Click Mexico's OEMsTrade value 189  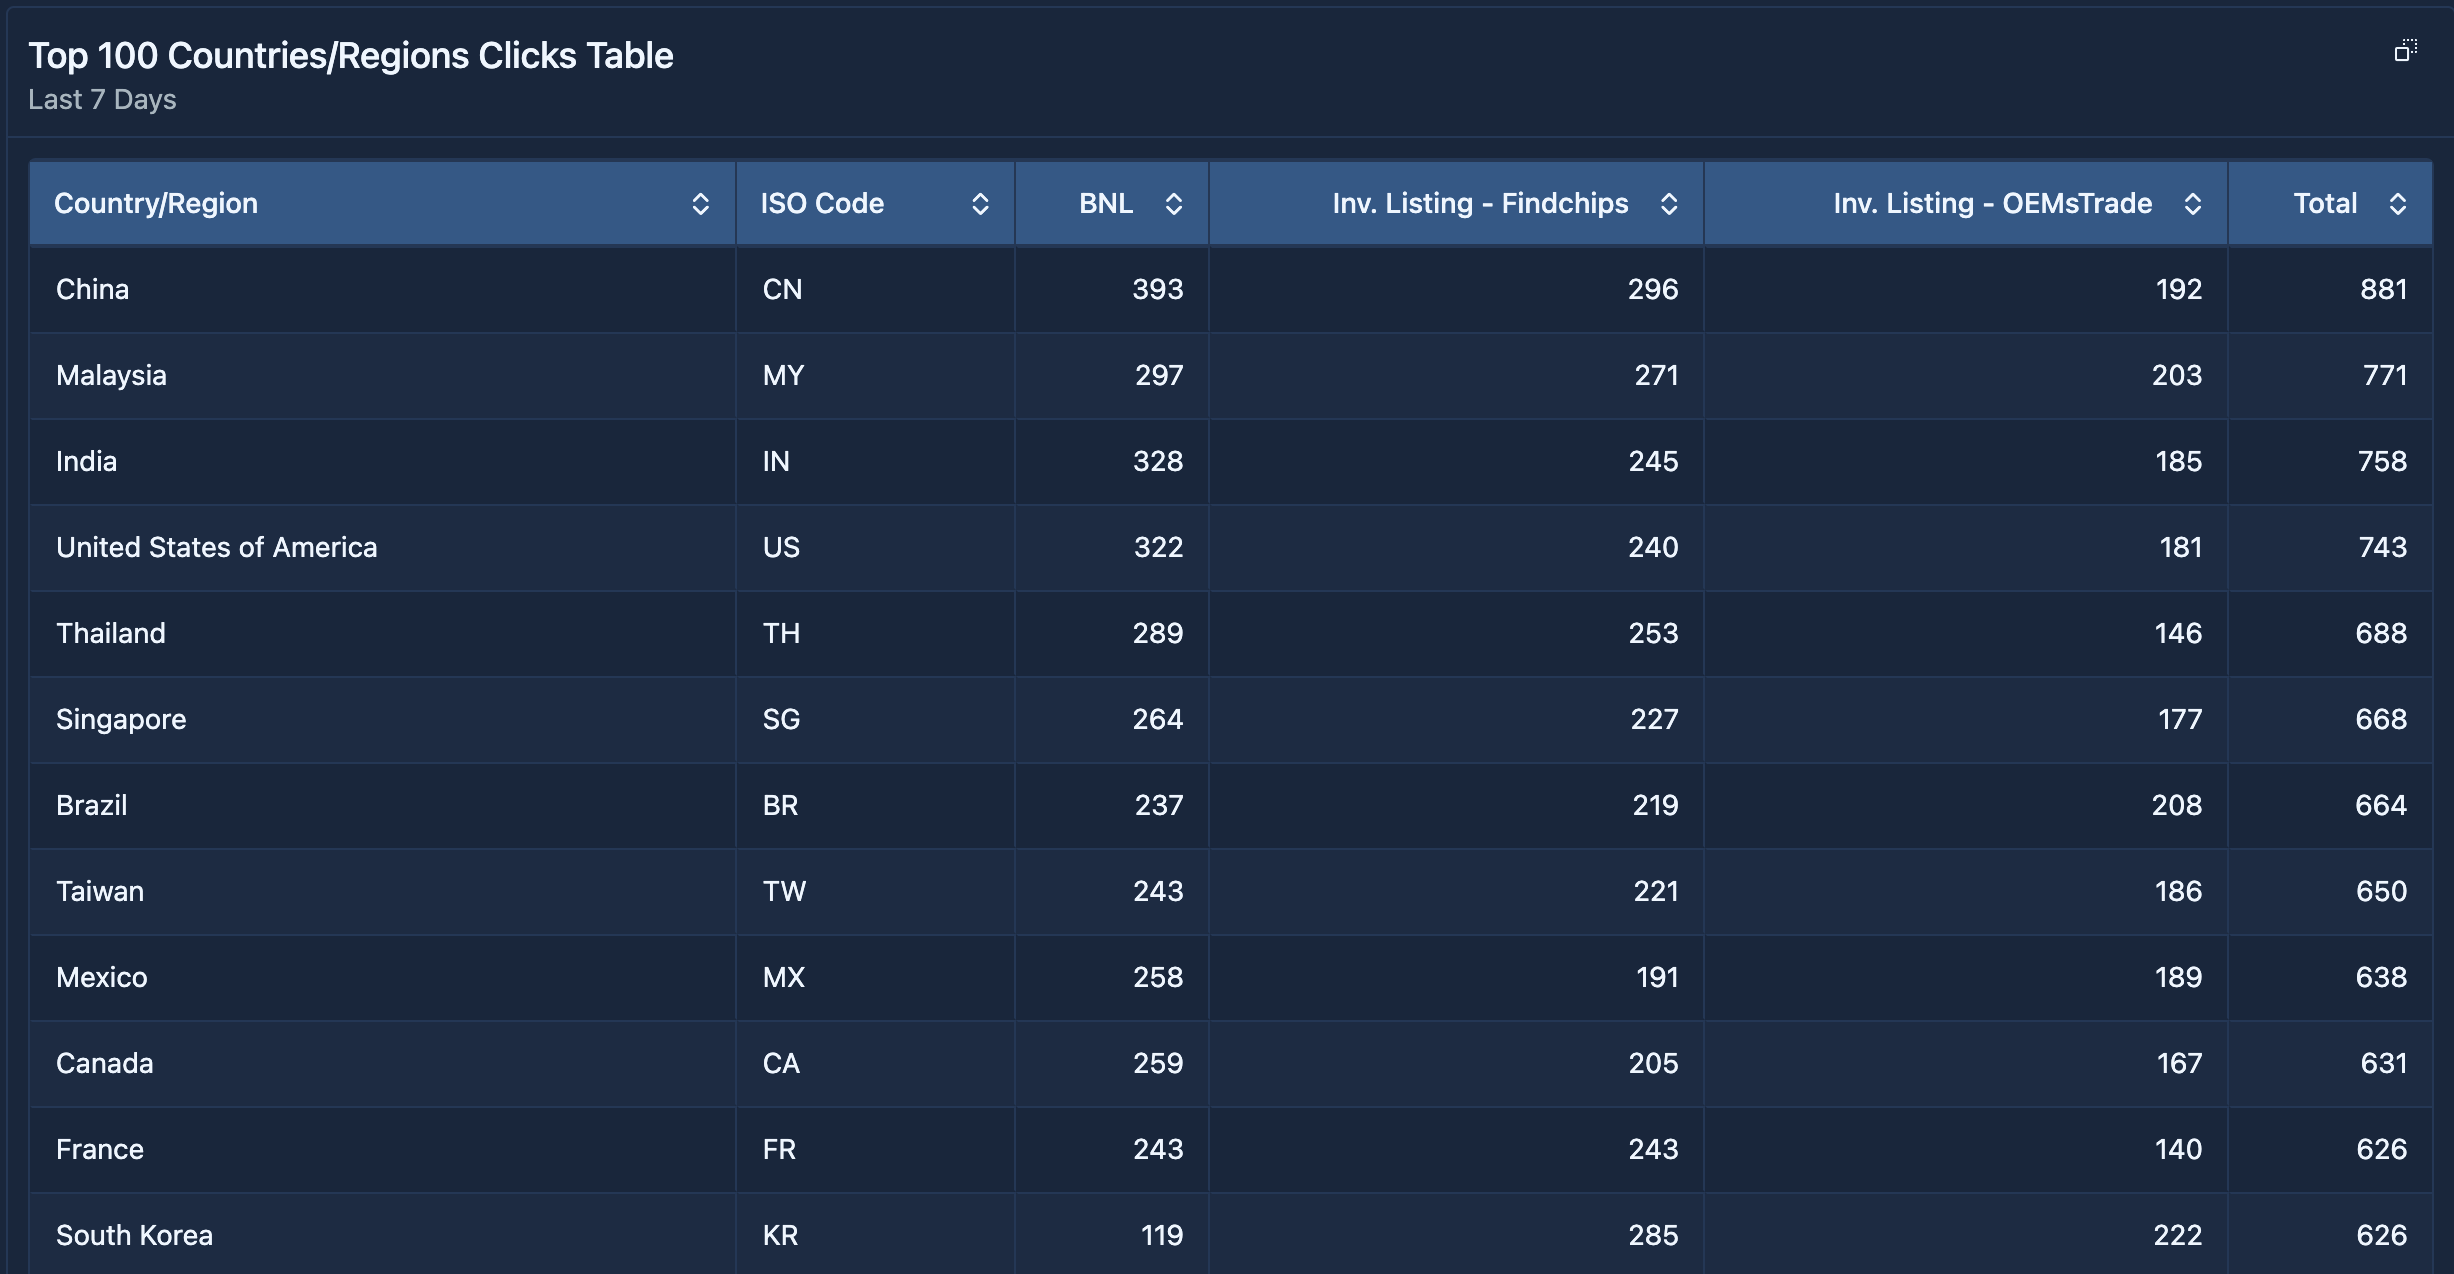coord(2177,978)
